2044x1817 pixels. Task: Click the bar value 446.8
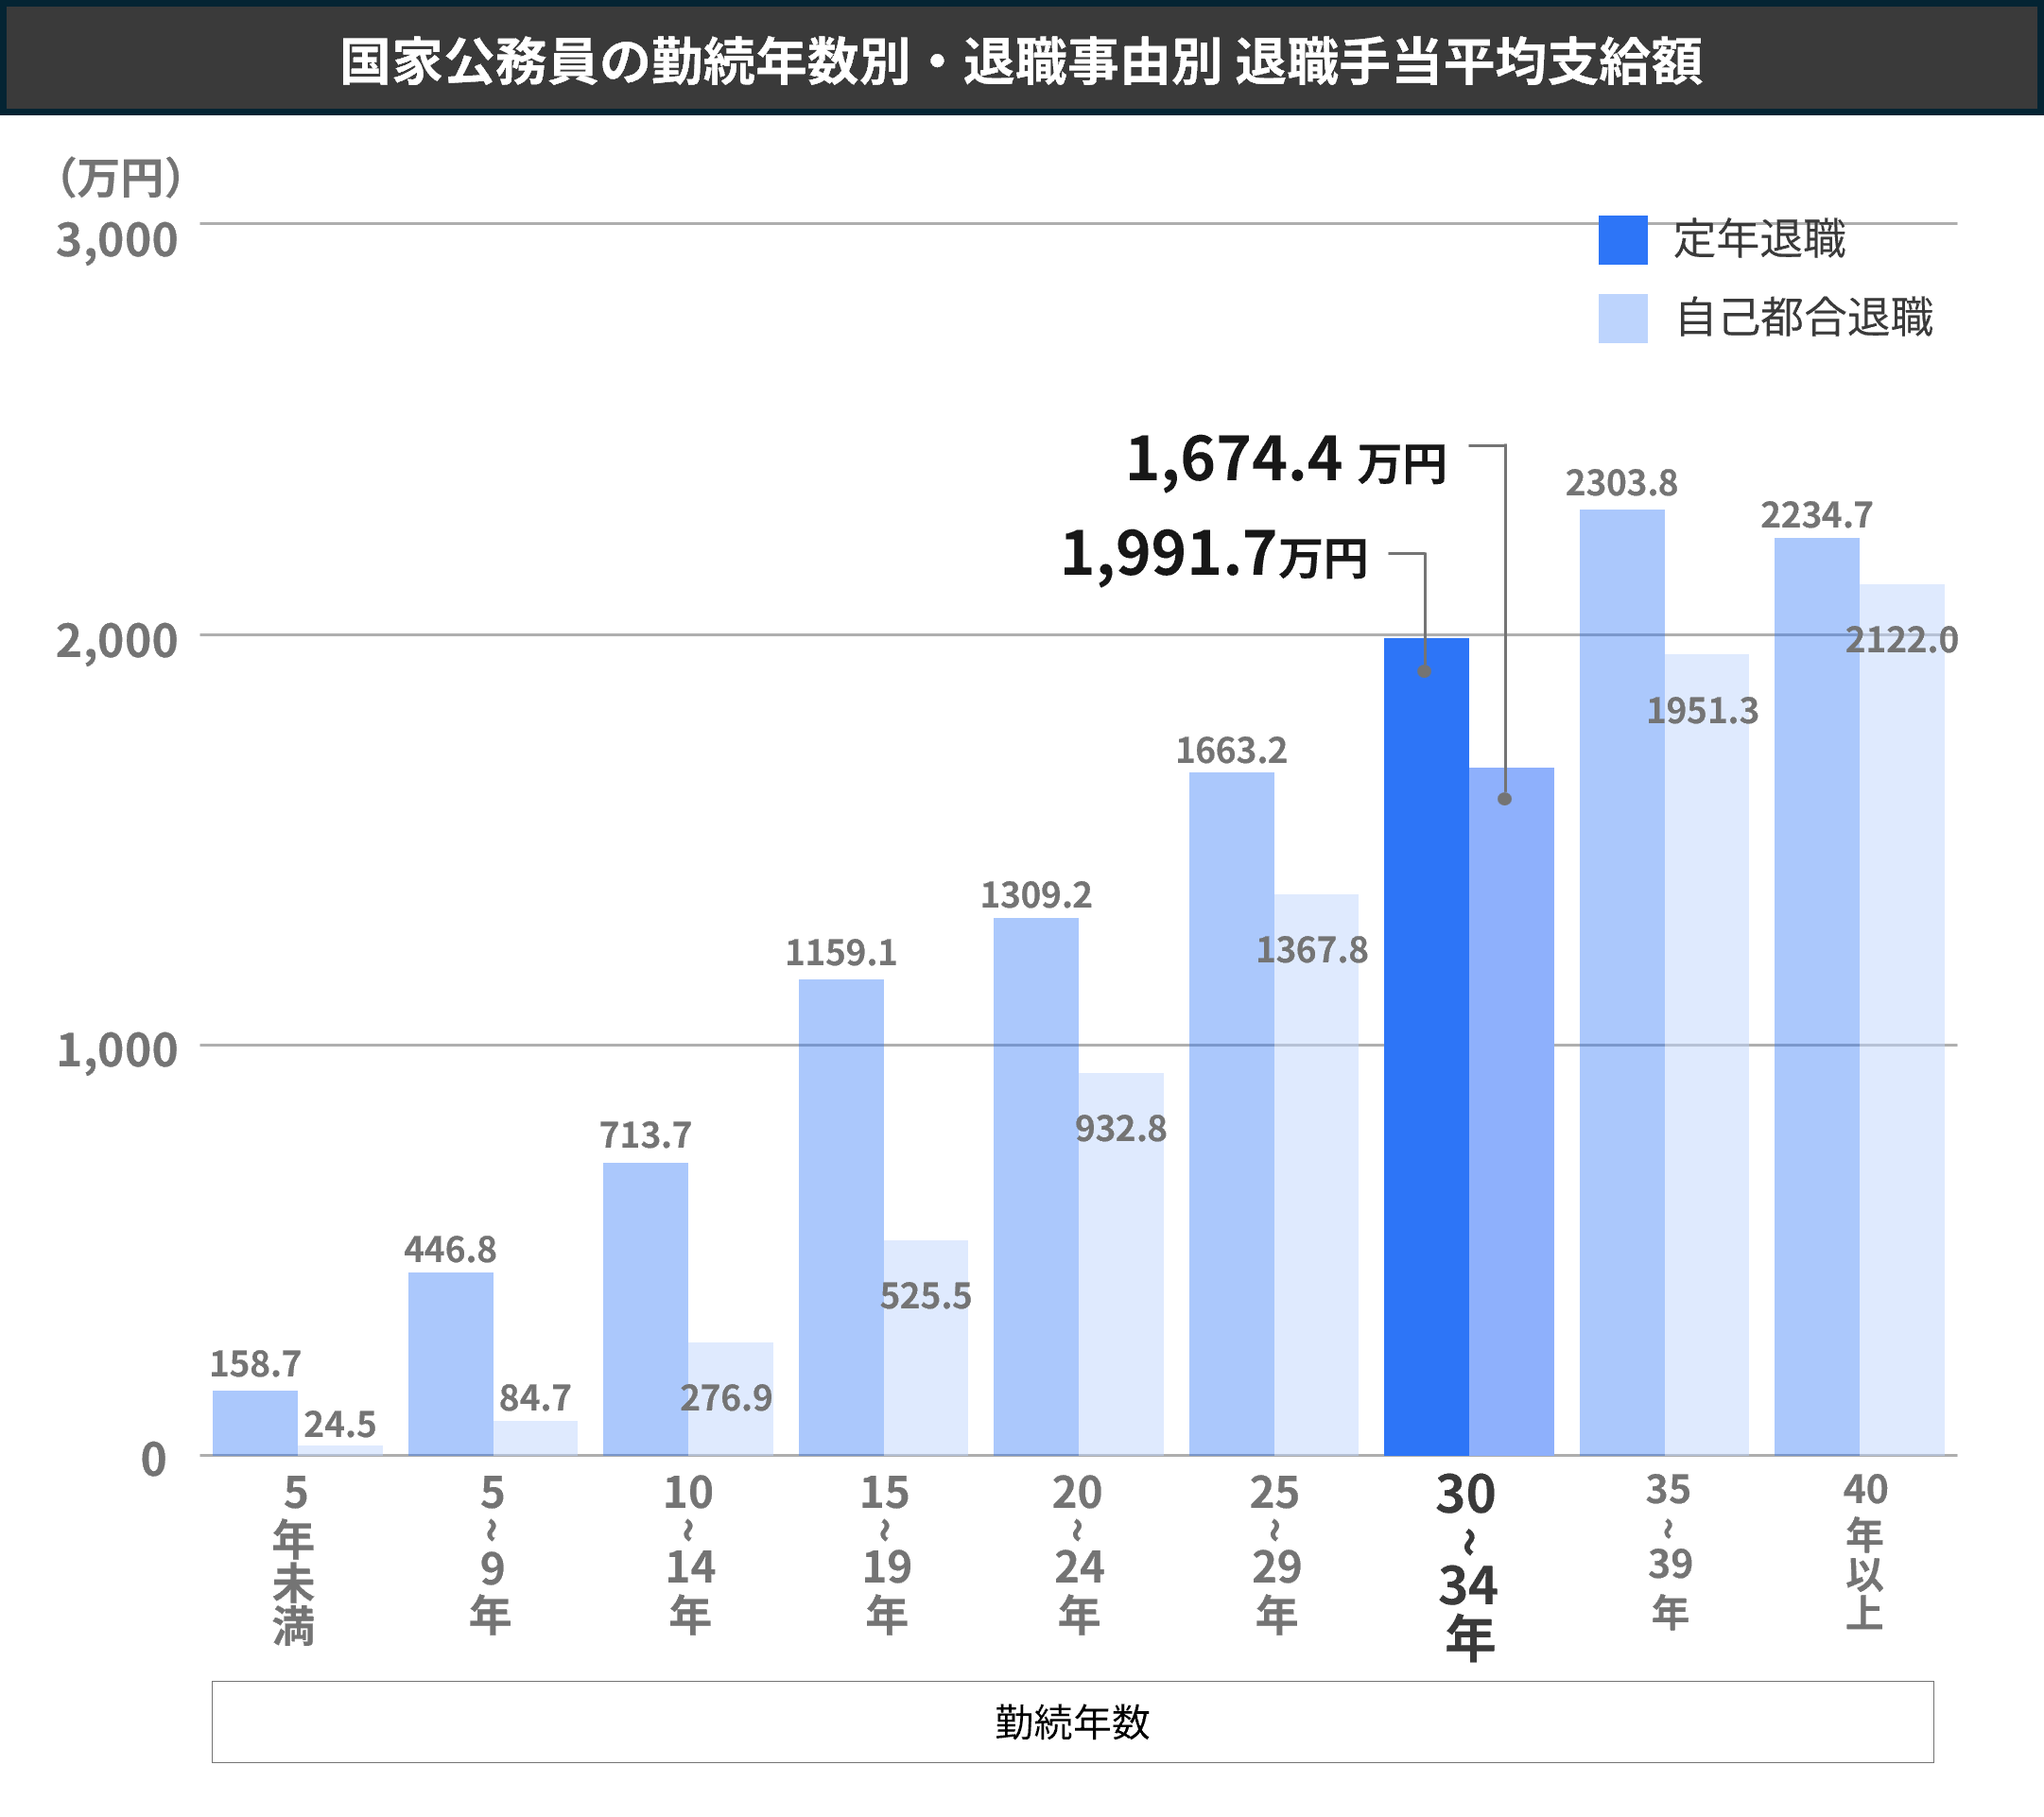[x=450, y=1250]
